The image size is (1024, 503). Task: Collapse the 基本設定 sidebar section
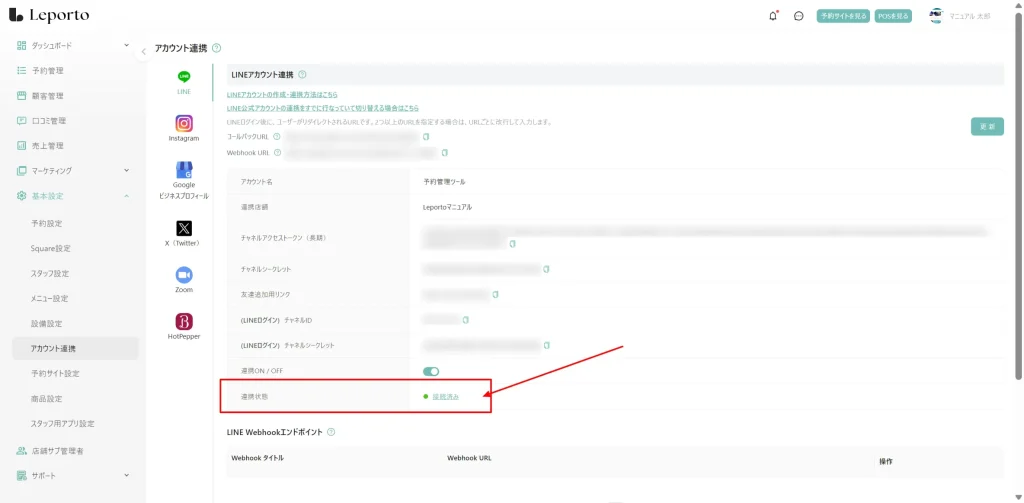click(x=126, y=196)
